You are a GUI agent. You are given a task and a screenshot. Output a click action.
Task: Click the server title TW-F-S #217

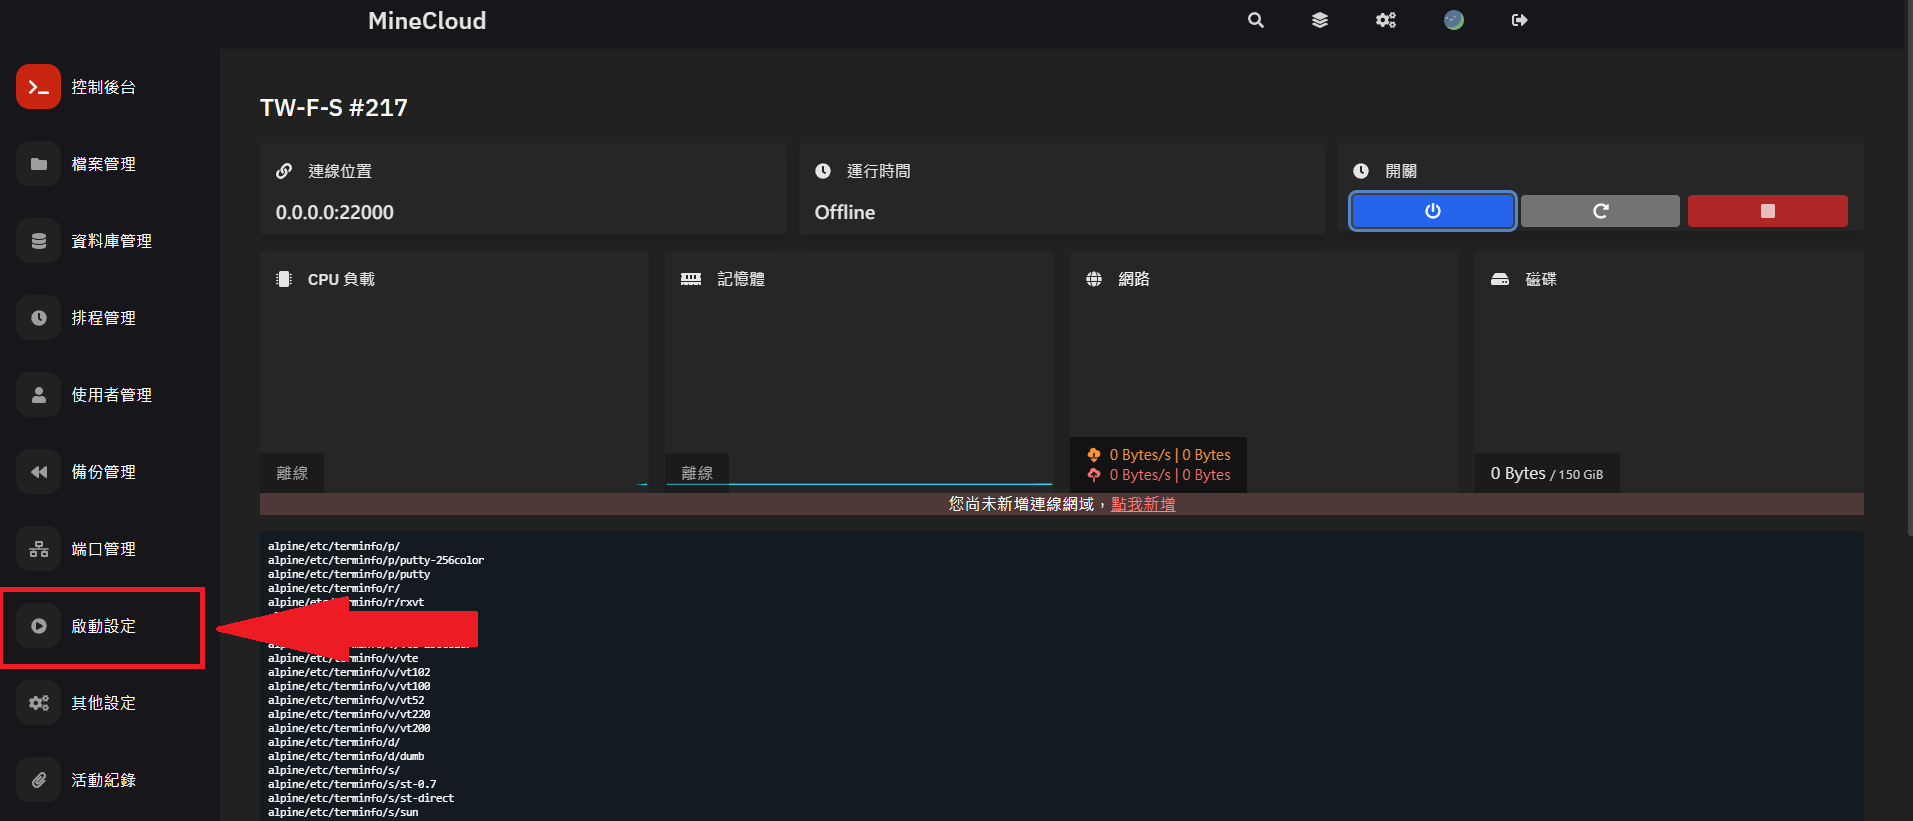point(334,108)
